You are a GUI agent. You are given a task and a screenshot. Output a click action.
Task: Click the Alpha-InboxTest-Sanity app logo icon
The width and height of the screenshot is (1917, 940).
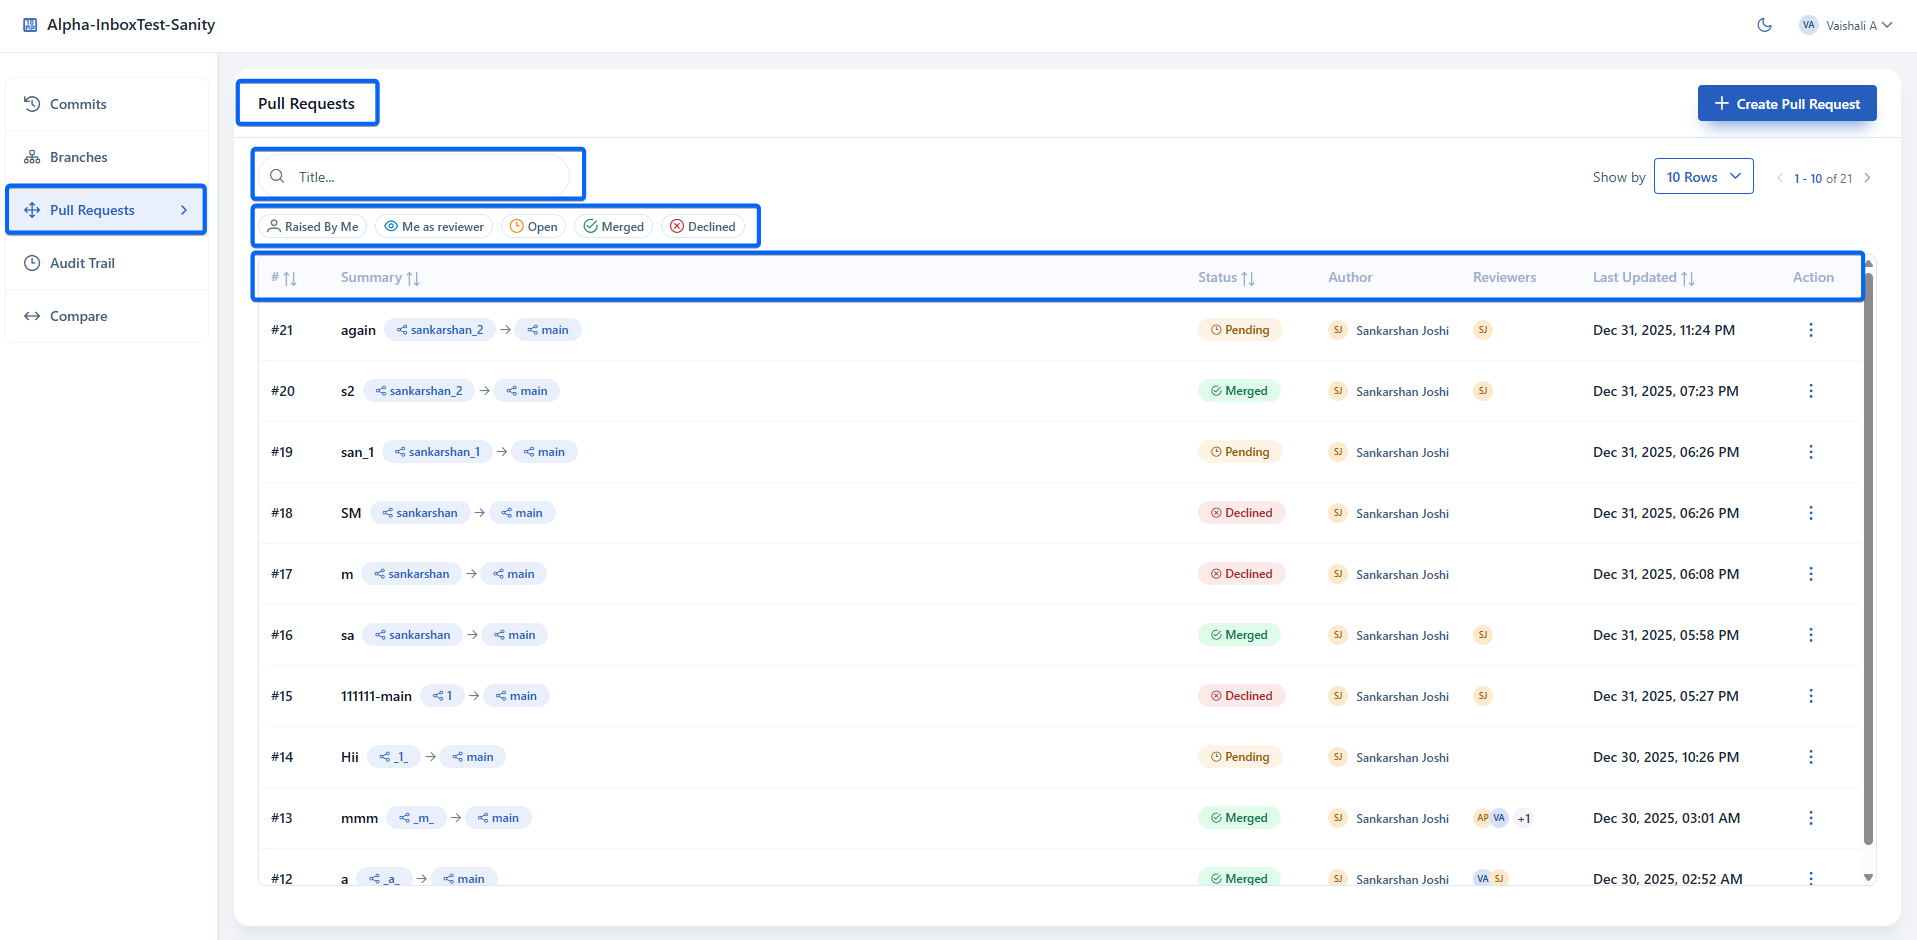pos(30,25)
